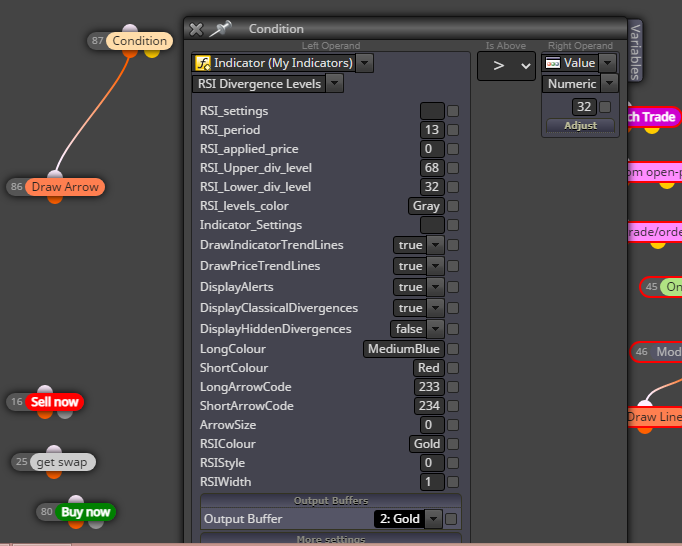This screenshot has width=682, height=546.
Task: Edit the RSIWidth value 1
Action: tap(432, 482)
